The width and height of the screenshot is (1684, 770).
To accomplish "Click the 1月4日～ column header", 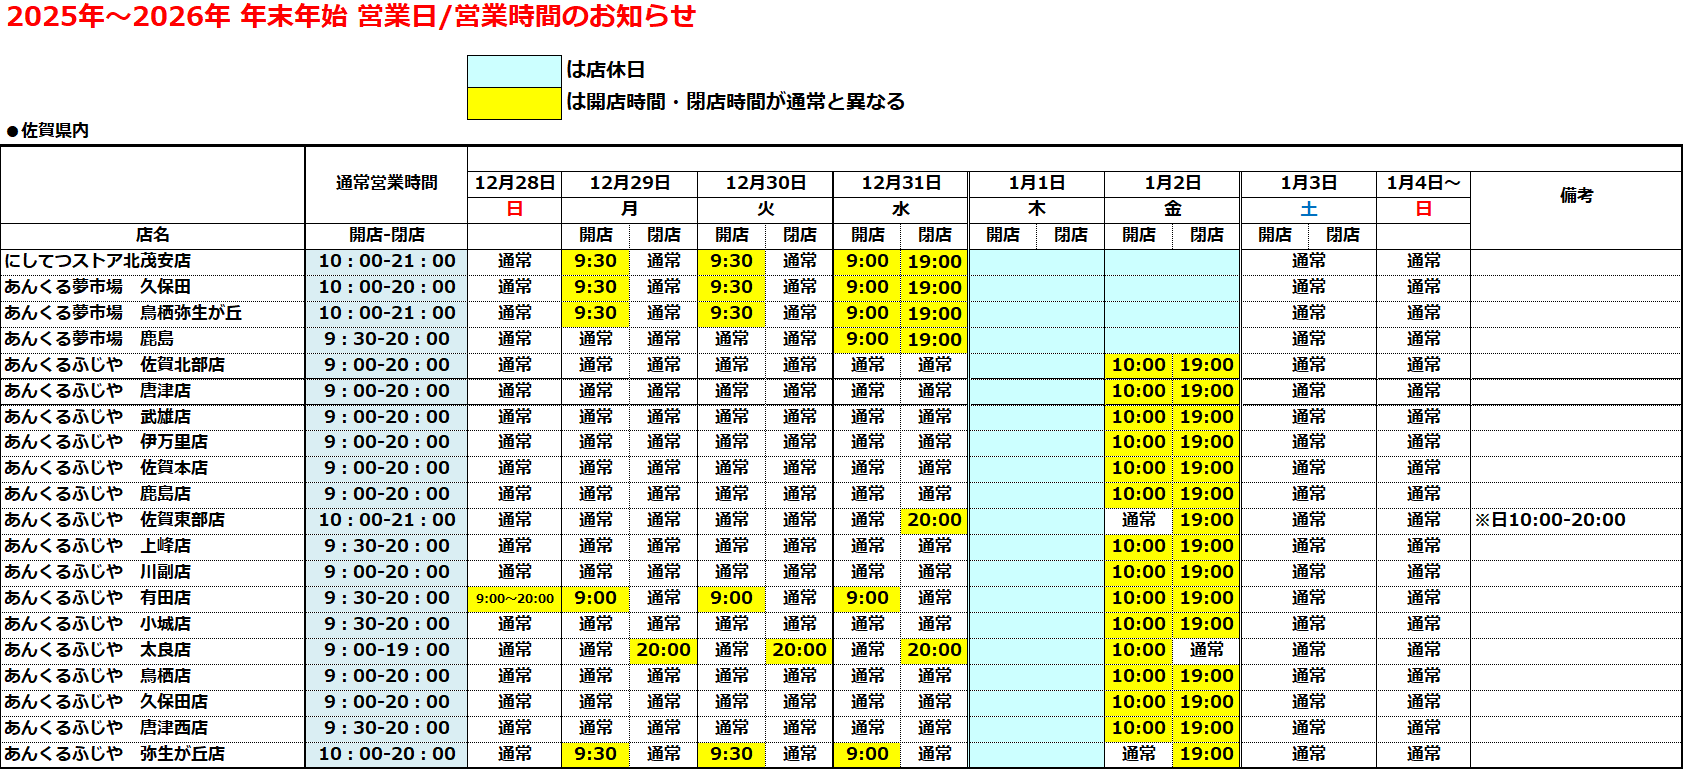I will tap(1423, 183).
